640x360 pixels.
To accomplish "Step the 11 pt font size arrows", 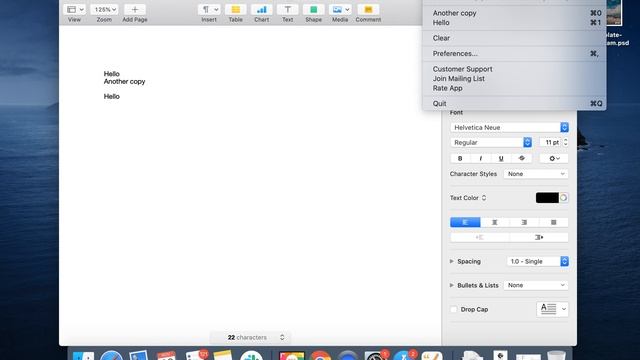I will pos(566,142).
